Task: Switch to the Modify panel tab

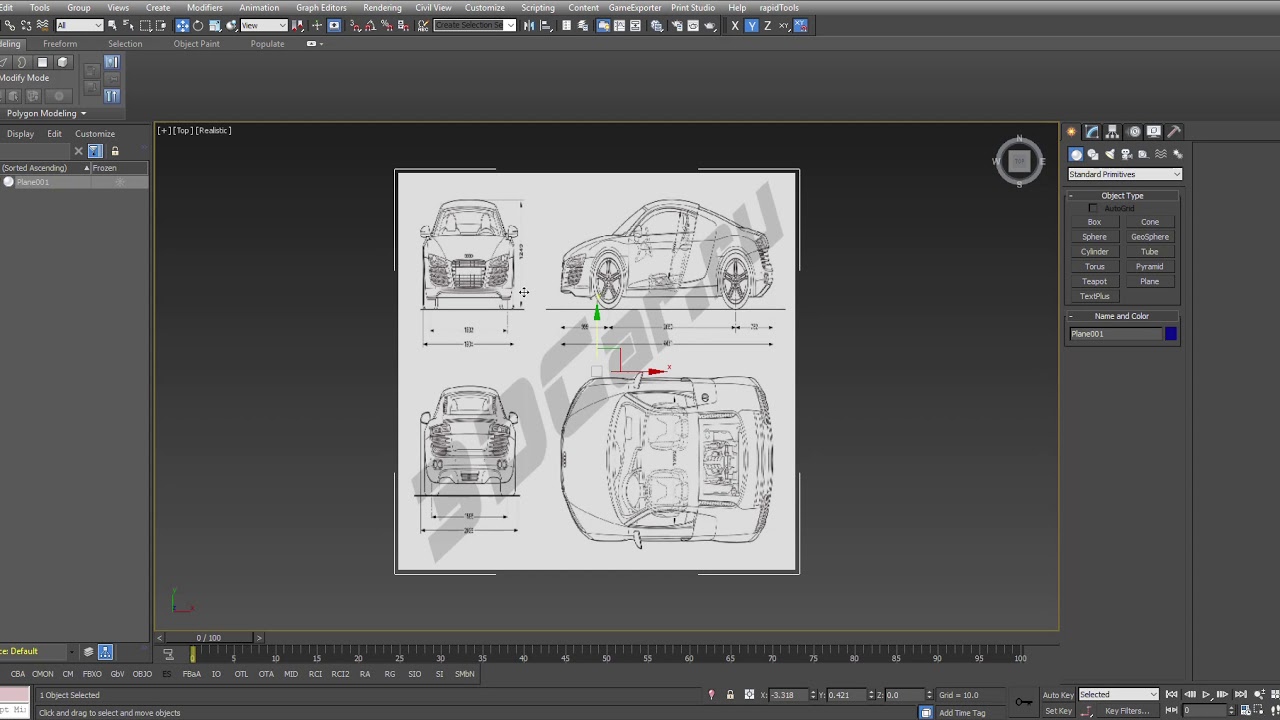Action: pyautogui.click(x=1092, y=131)
